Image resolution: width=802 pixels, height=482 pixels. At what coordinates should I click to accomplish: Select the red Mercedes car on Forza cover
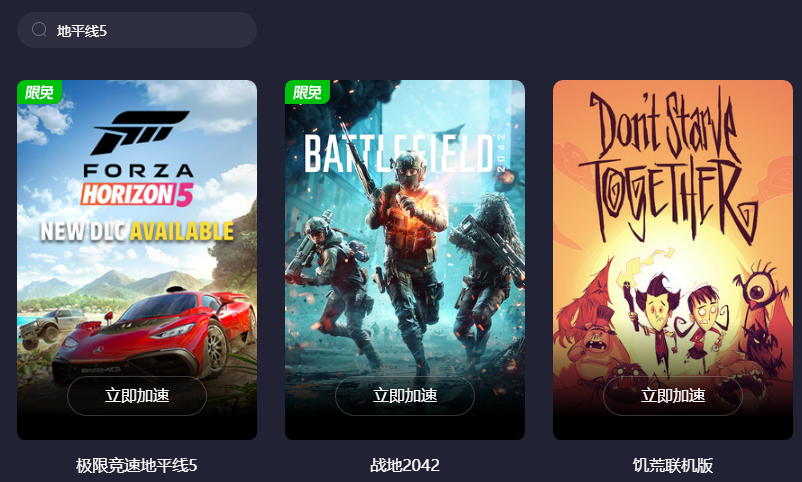click(153, 335)
